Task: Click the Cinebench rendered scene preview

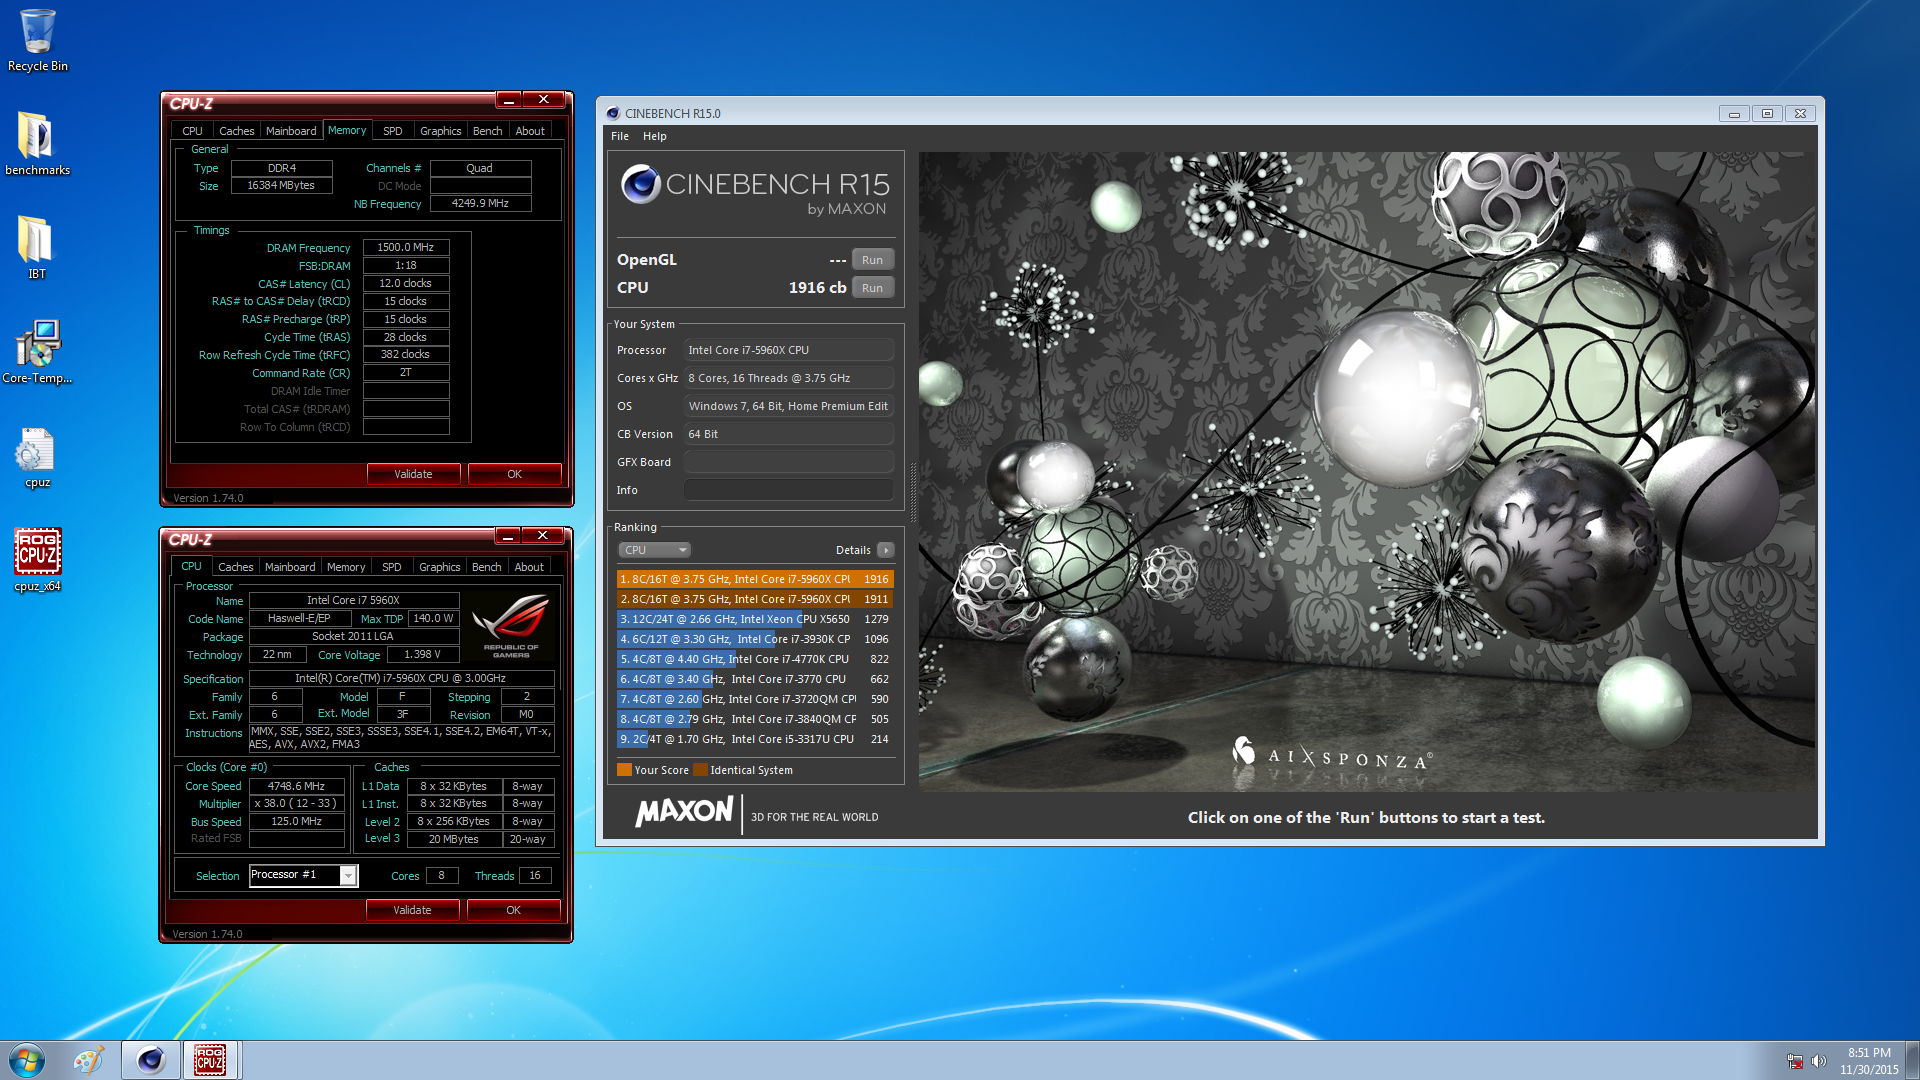Action: pos(1366,472)
